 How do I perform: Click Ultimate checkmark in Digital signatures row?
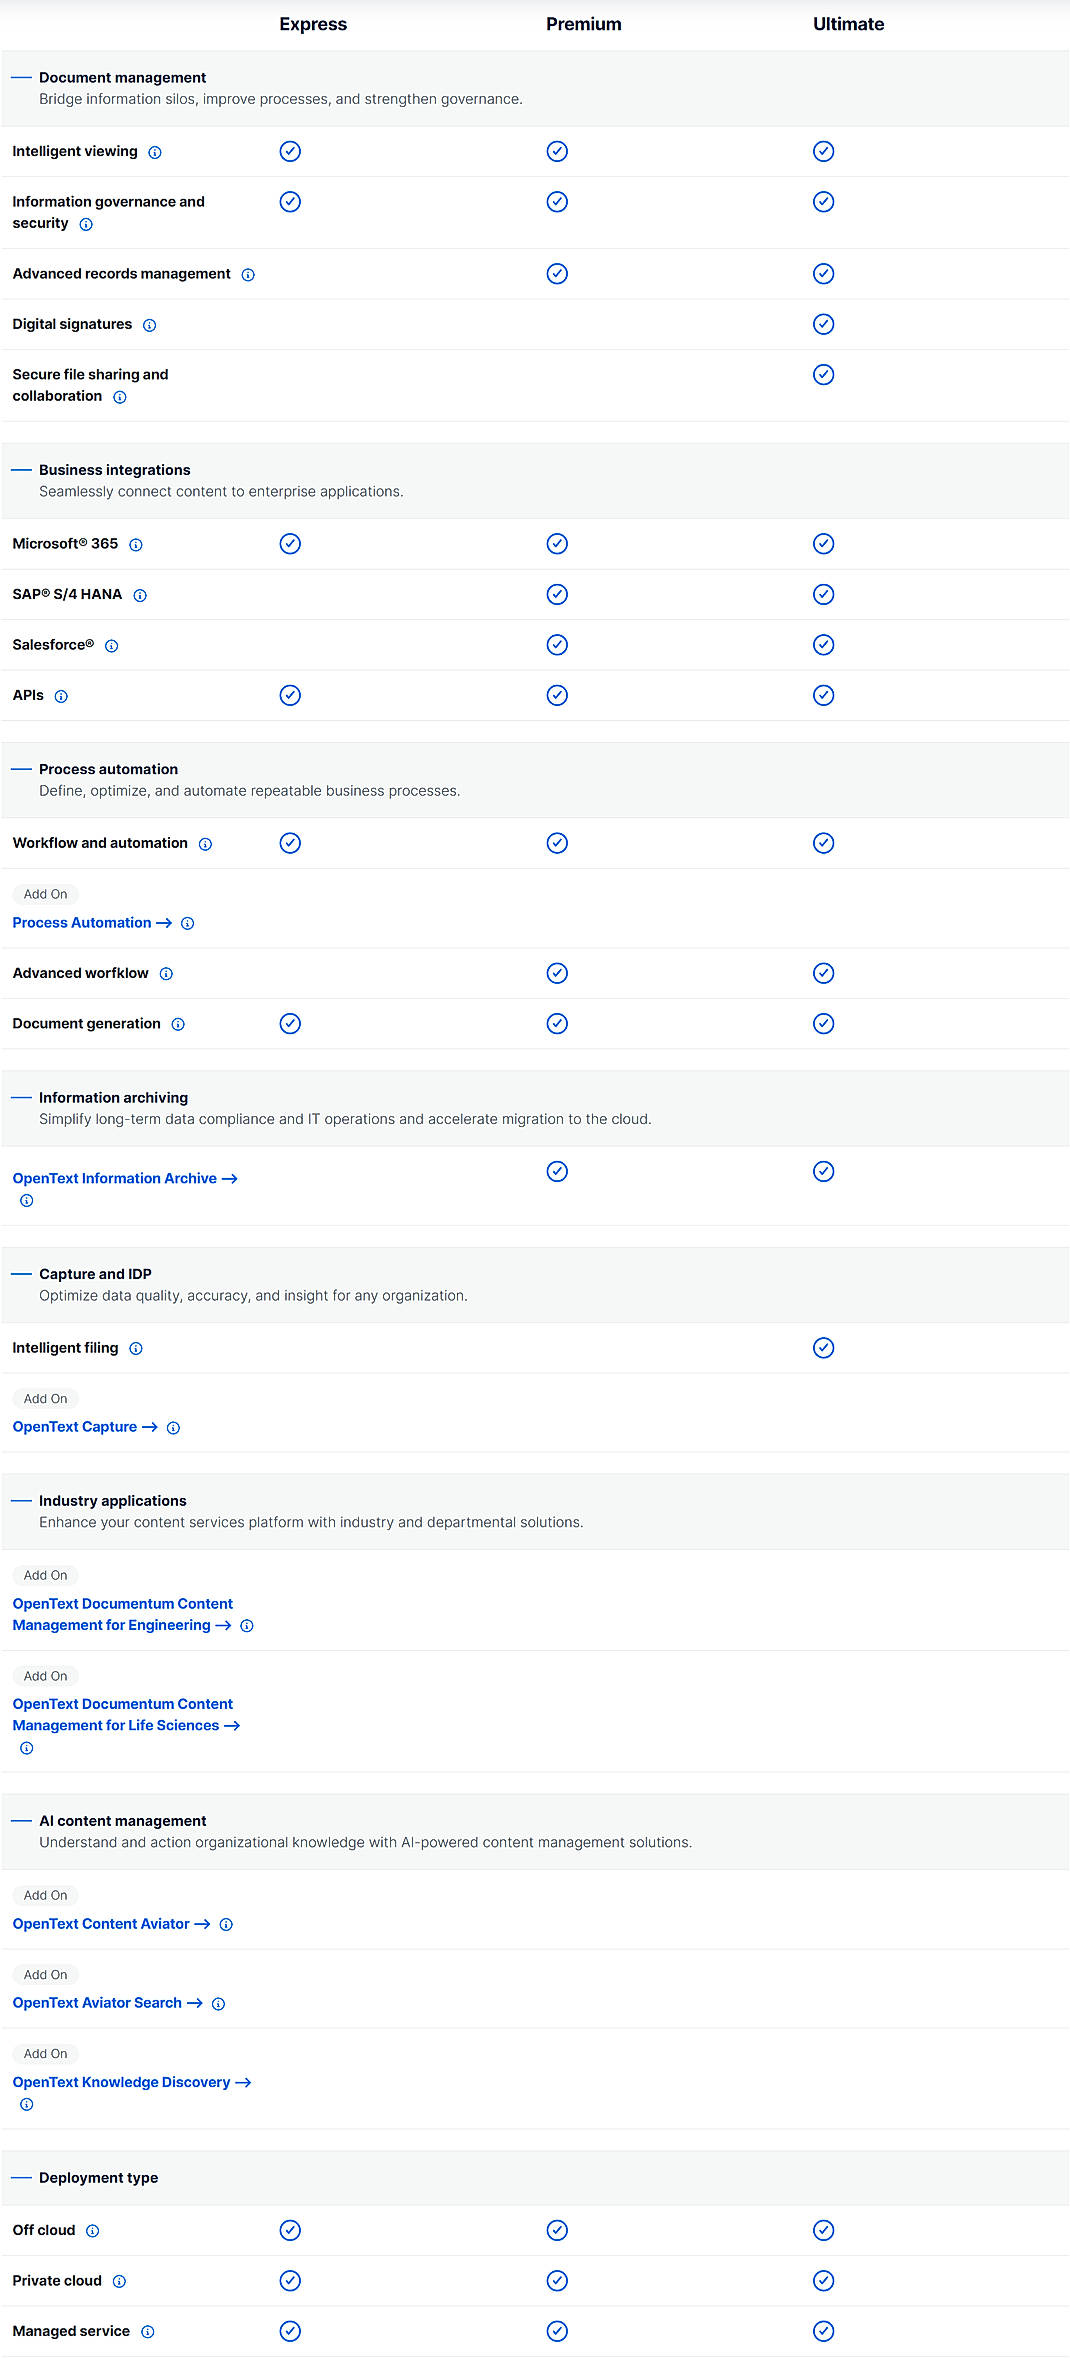coord(823,324)
